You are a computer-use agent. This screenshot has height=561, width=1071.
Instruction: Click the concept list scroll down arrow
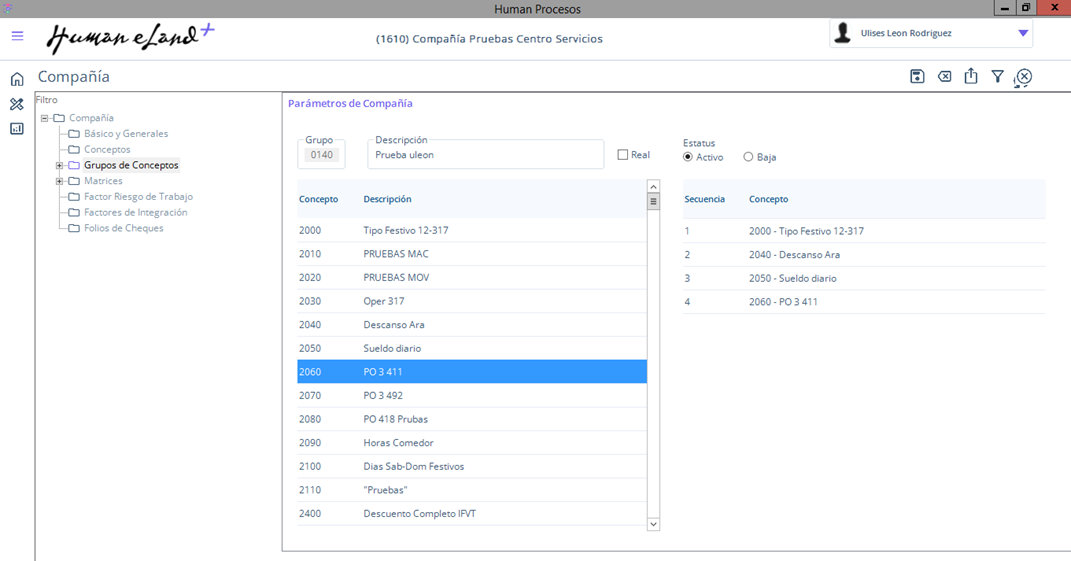[x=653, y=524]
